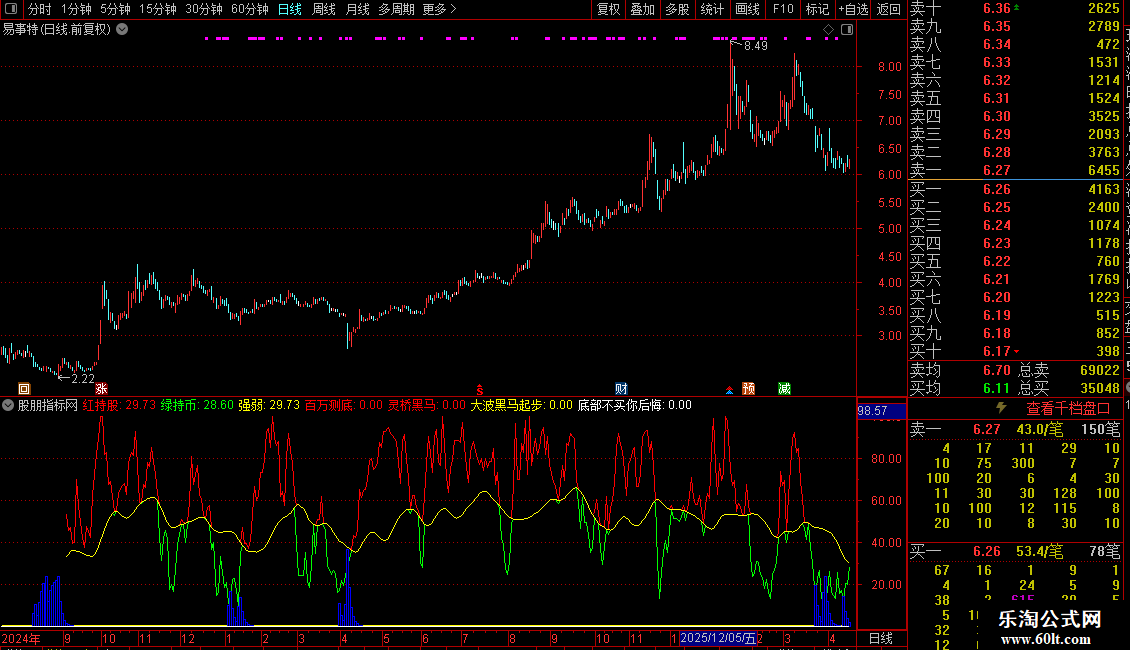Select the 5分钟 period tab
Viewport: 1130px width, 650px height.
115,9
